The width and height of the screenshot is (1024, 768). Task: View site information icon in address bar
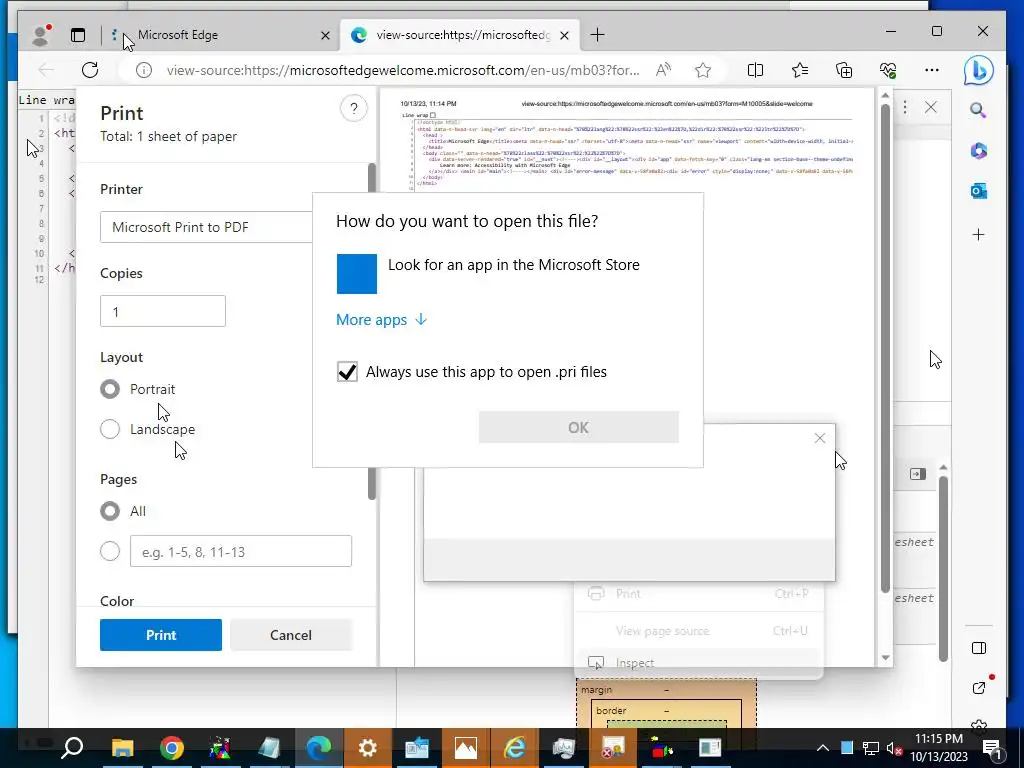tap(144, 70)
